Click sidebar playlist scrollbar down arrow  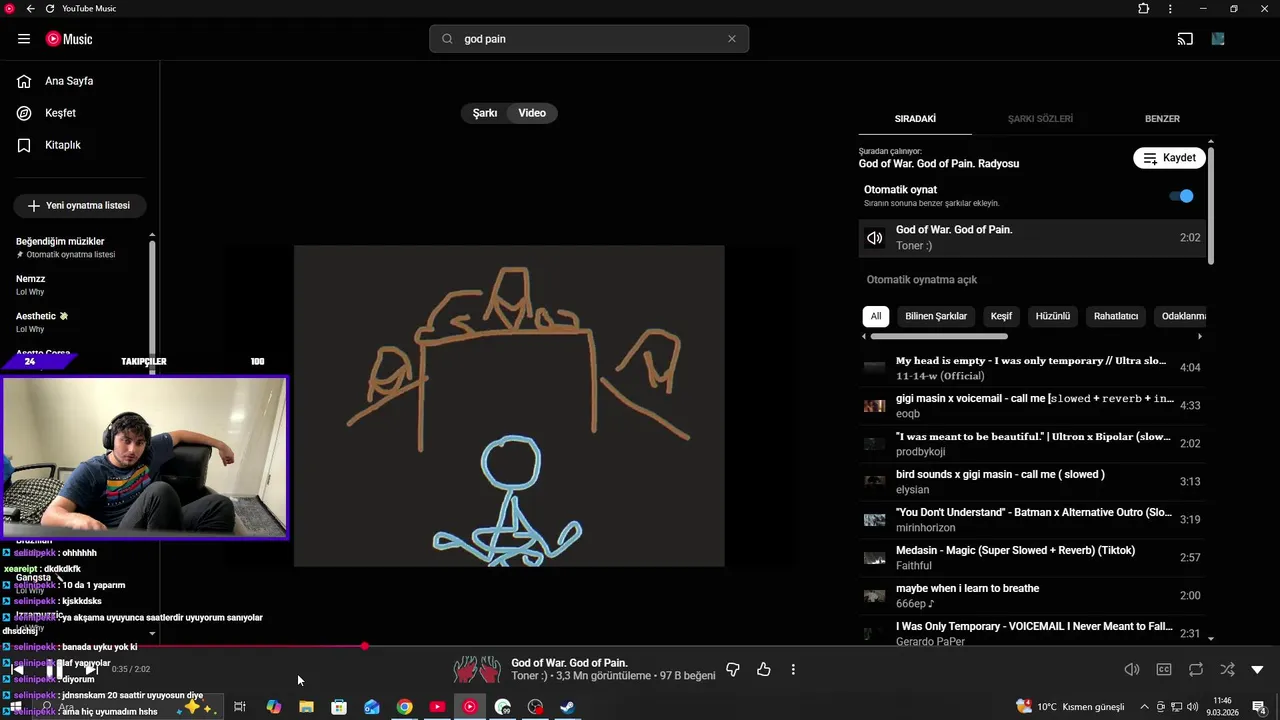click(x=152, y=633)
